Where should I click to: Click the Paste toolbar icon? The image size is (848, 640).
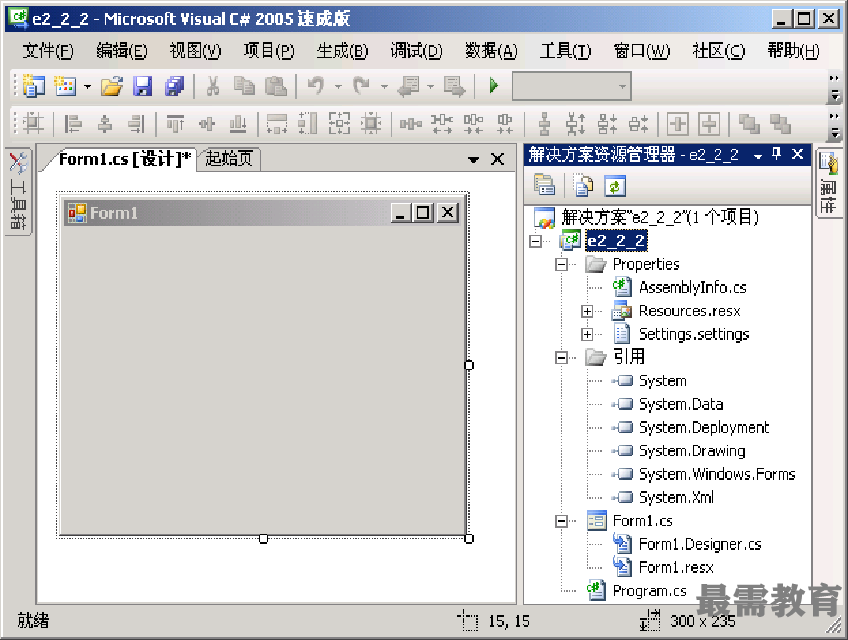pyautogui.click(x=276, y=85)
